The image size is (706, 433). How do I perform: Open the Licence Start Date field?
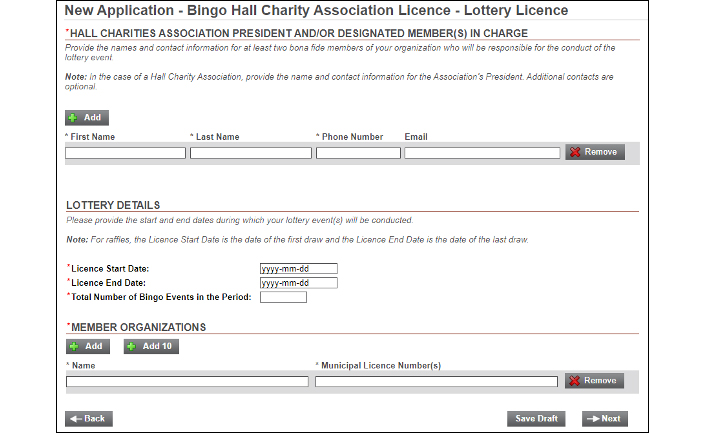(299, 269)
